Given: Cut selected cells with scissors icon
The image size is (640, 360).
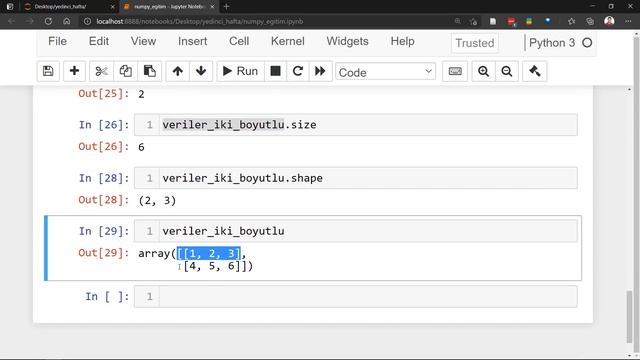Looking at the screenshot, I should [101, 71].
